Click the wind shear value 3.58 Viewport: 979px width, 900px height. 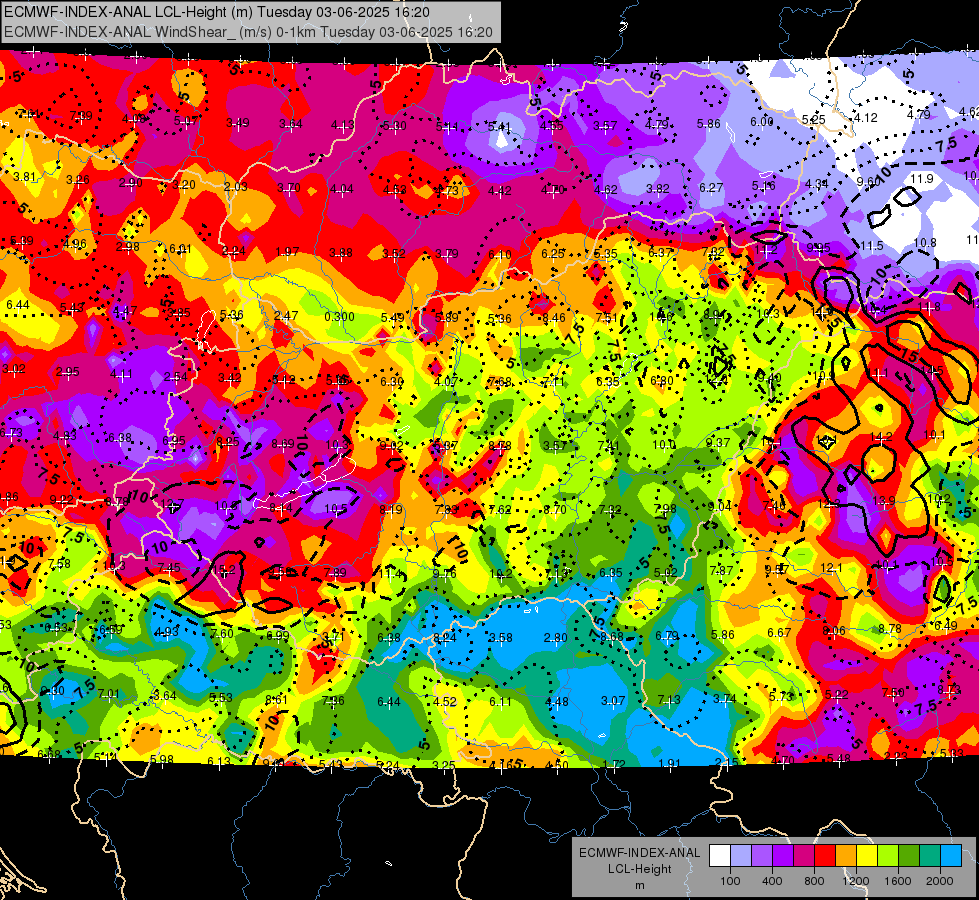click(500, 638)
